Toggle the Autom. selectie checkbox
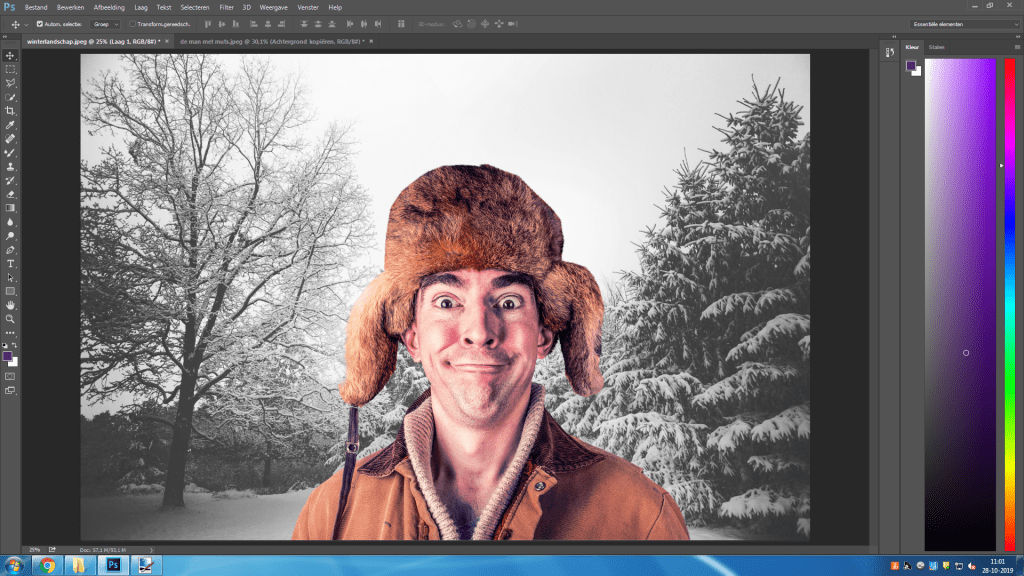This screenshot has height=576, width=1024. click(x=39, y=23)
